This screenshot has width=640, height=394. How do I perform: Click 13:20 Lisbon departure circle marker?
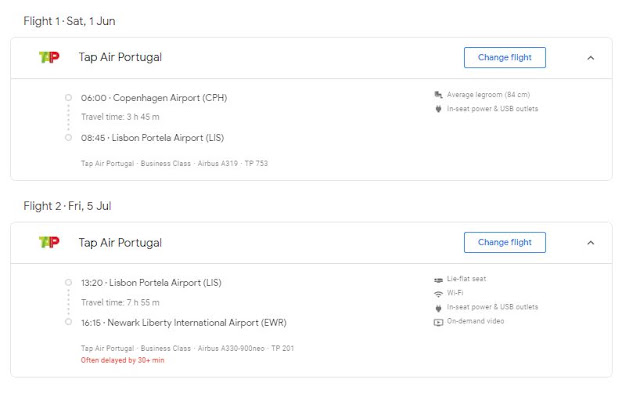pyautogui.click(x=68, y=283)
